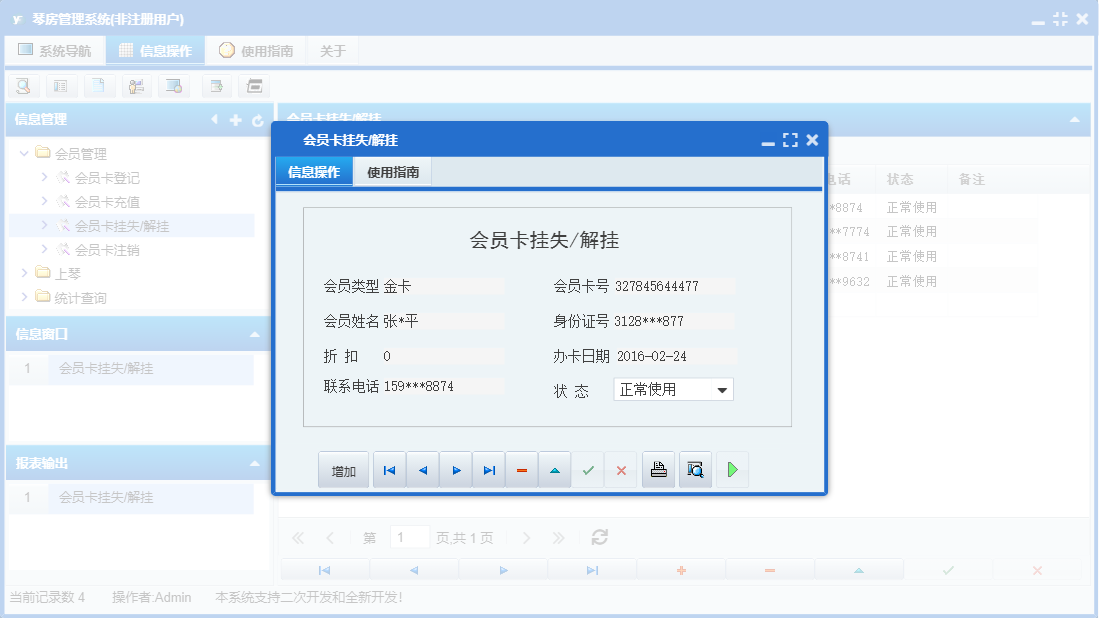
Task: Refresh the record list with the refresh icon
Action: pos(599,536)
